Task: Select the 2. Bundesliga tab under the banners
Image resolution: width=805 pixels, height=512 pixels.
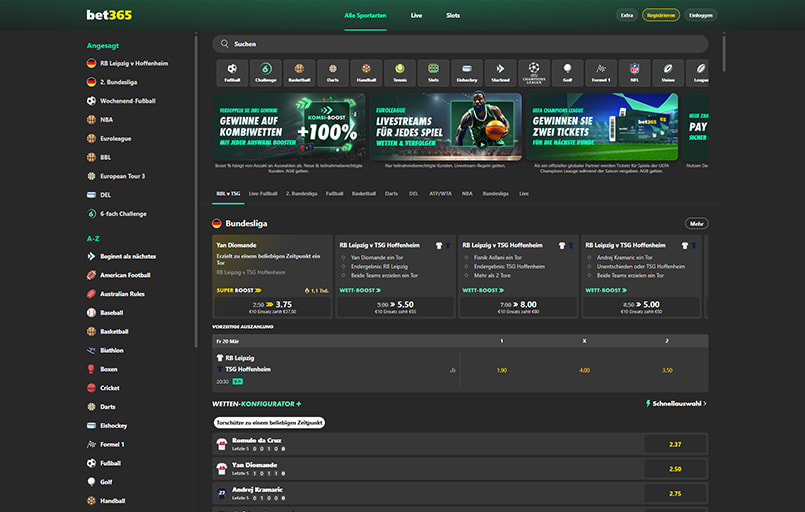Action: click(301, 194)
